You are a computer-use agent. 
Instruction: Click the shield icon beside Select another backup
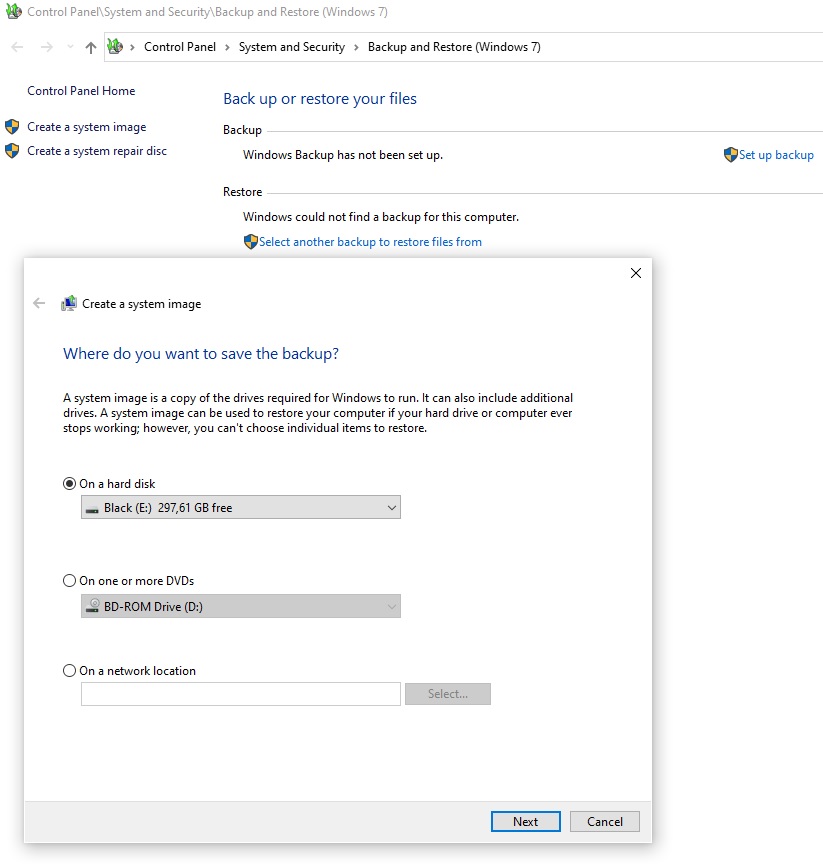[x=251, y=242]
